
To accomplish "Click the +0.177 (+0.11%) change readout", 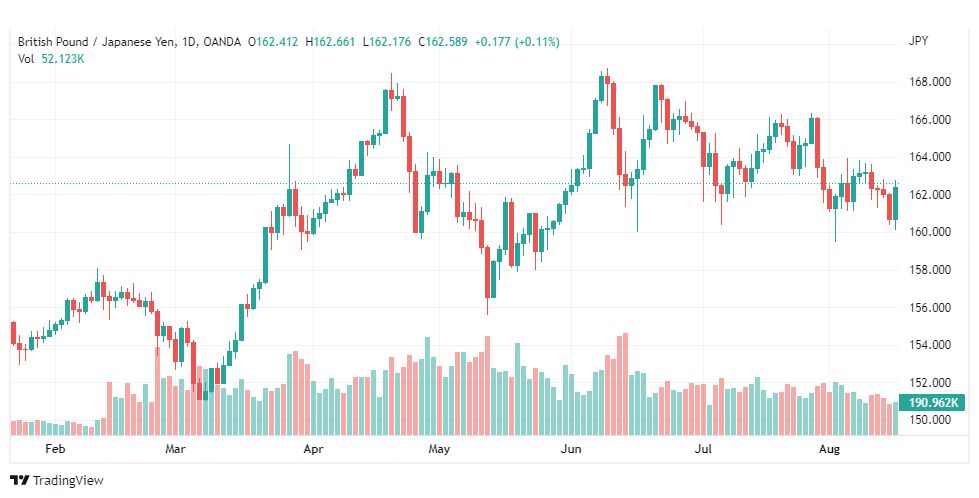I will (517, 42).
